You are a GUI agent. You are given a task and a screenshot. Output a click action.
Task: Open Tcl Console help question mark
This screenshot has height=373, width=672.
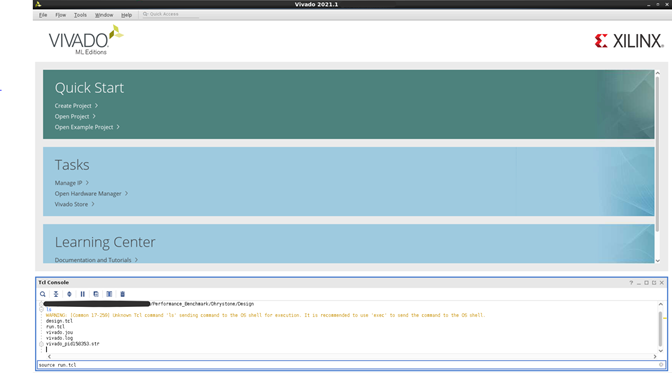tap(631, 283)
